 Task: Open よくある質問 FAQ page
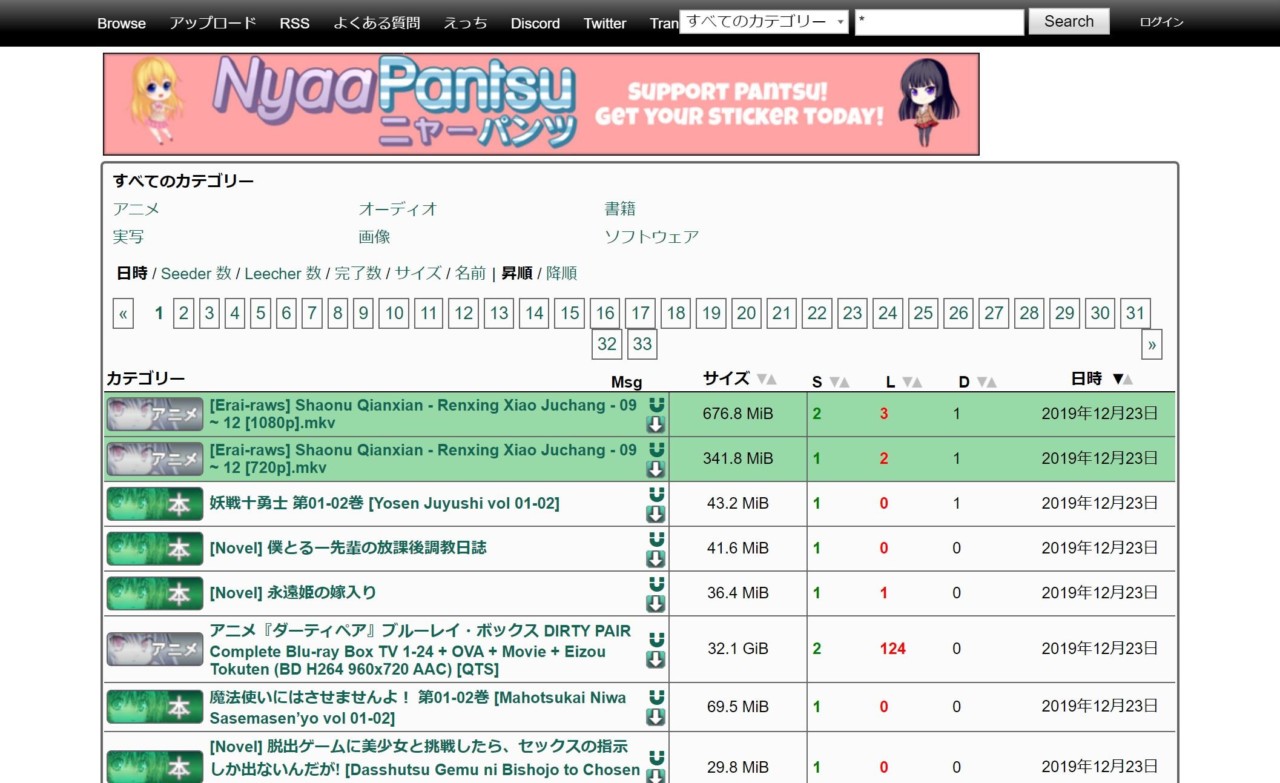point(377,23)
